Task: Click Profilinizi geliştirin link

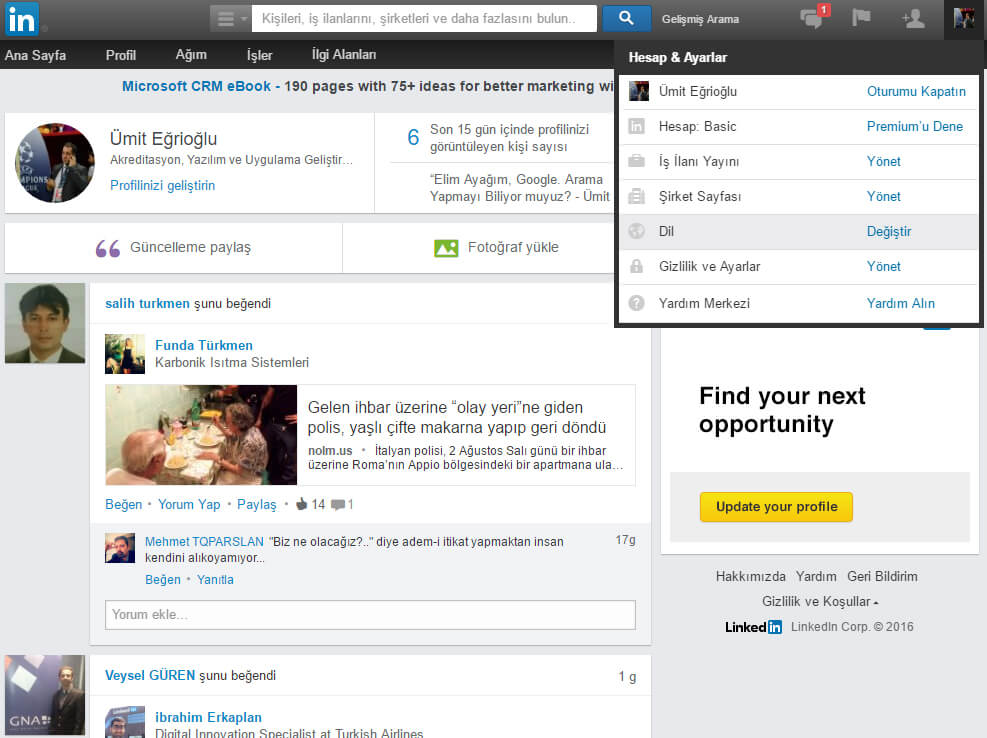Action: coord(162,185)
